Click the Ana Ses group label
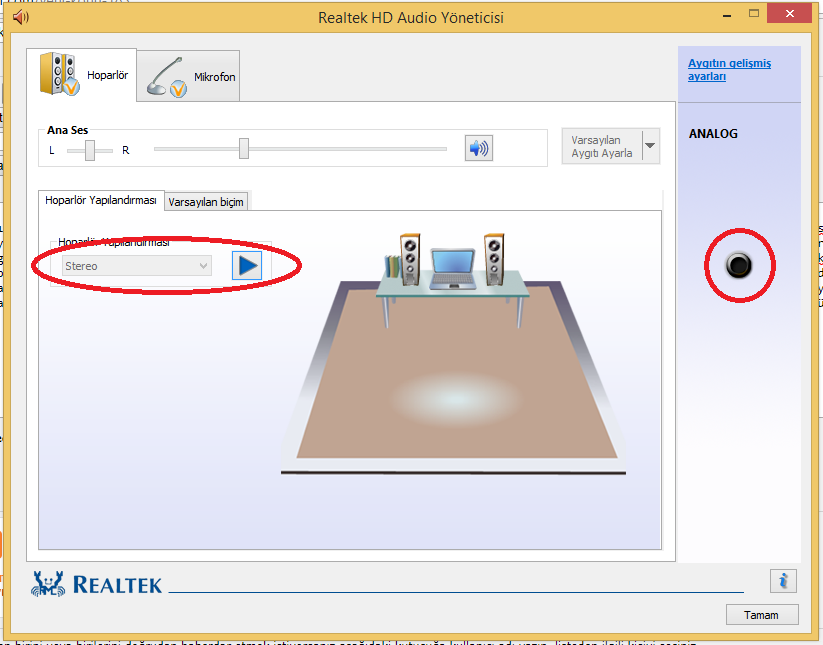This screenshot has width=823, height=645. (68, 130)
